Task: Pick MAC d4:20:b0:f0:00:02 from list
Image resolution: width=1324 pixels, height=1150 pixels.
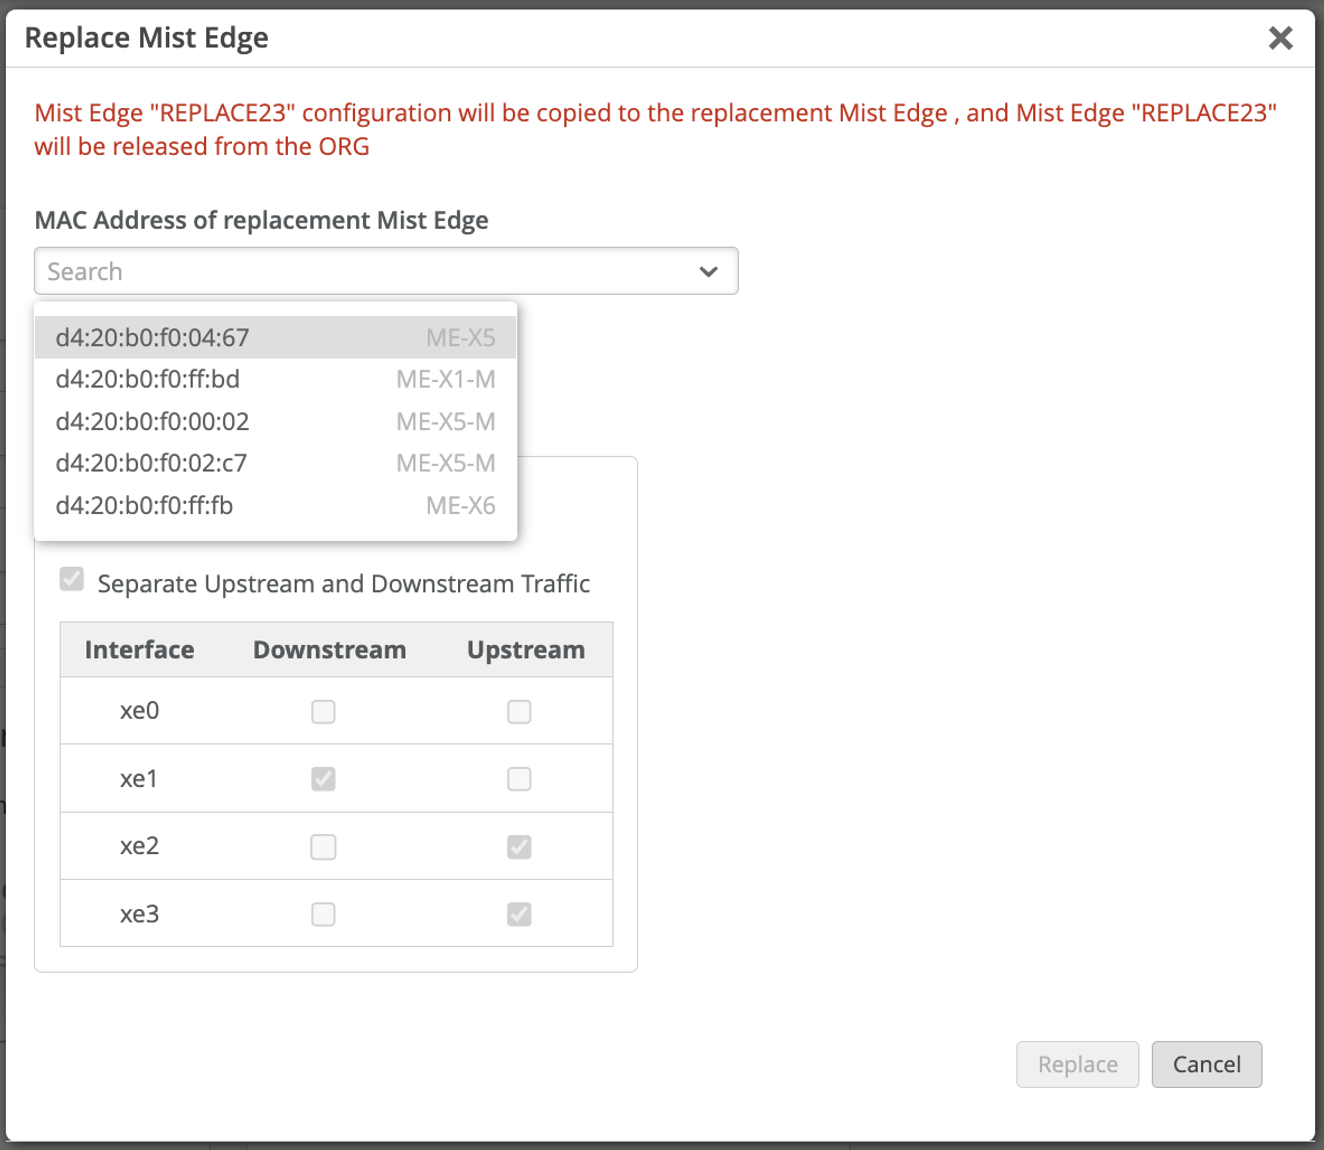Action: tap(275, 422)
